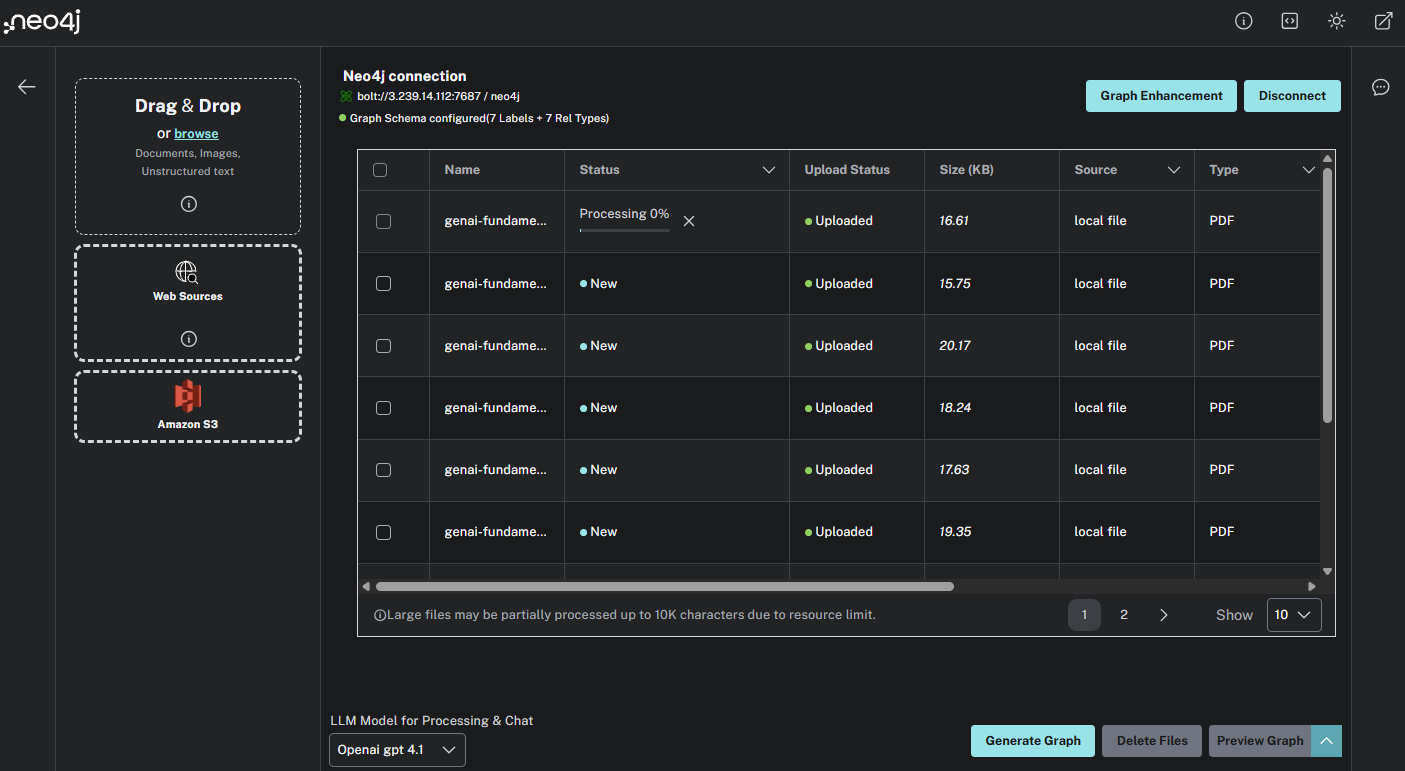
Task: Toggle the light/dark theme sun icon
Action: [x=1336, y=21]
